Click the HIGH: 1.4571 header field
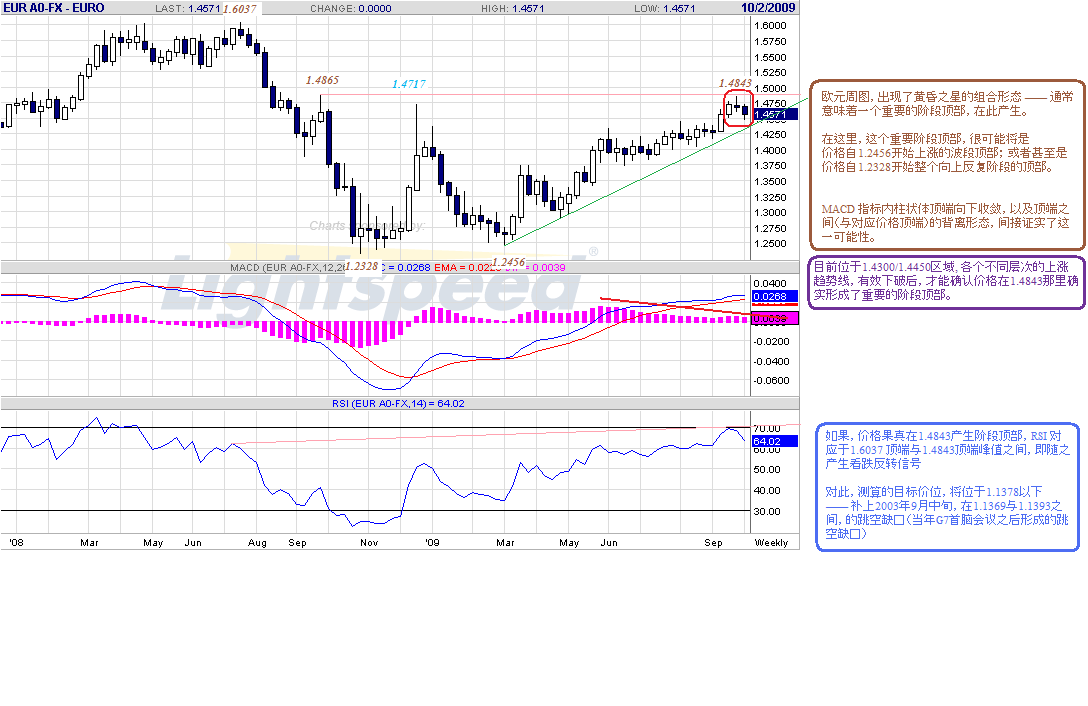 513,9
